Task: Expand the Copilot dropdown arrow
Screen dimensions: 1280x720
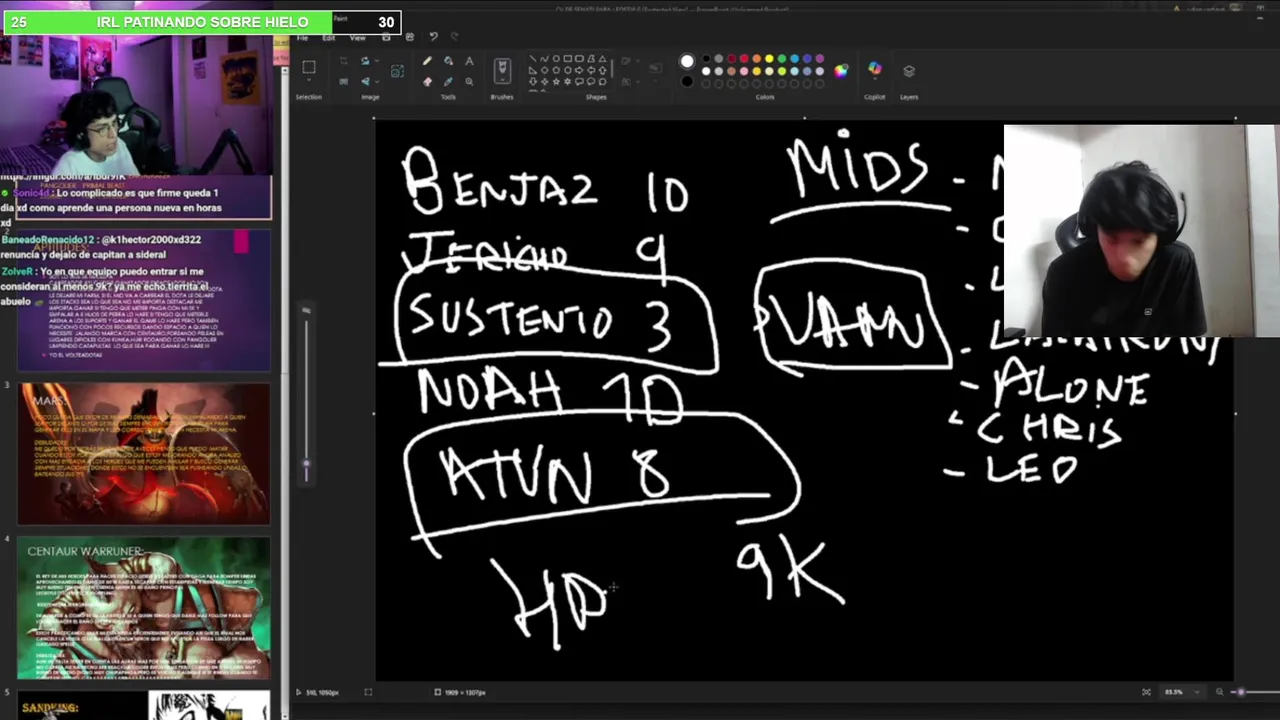Action: point(875,79)
